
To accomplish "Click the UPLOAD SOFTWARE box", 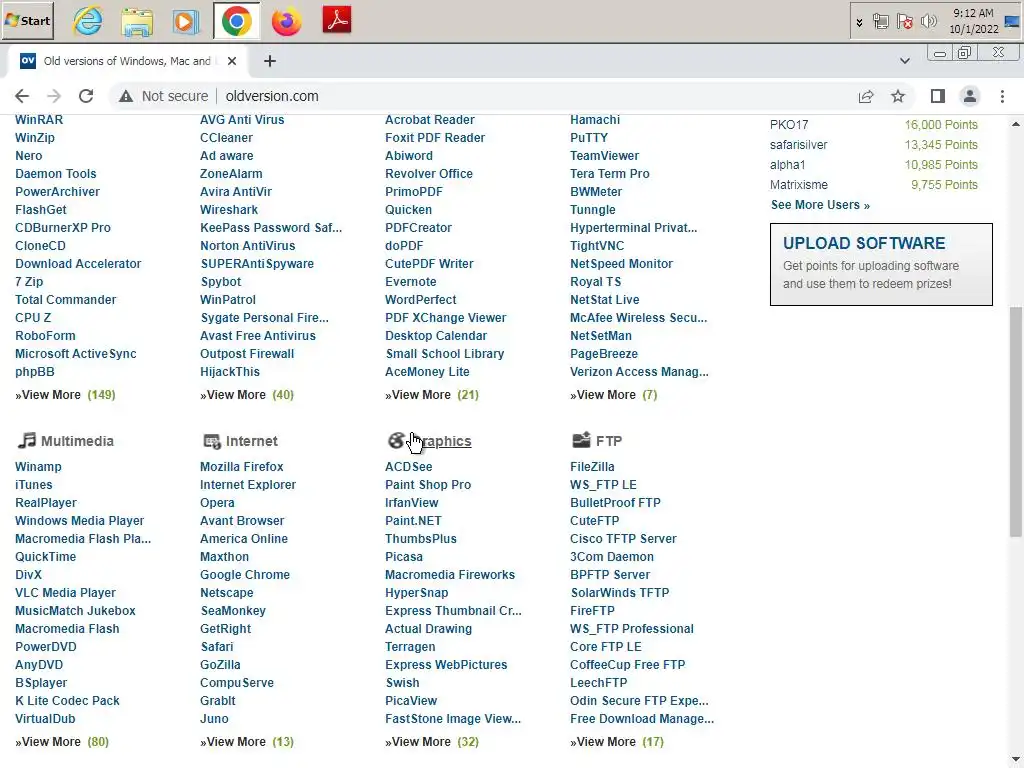I will coord(881,264).
